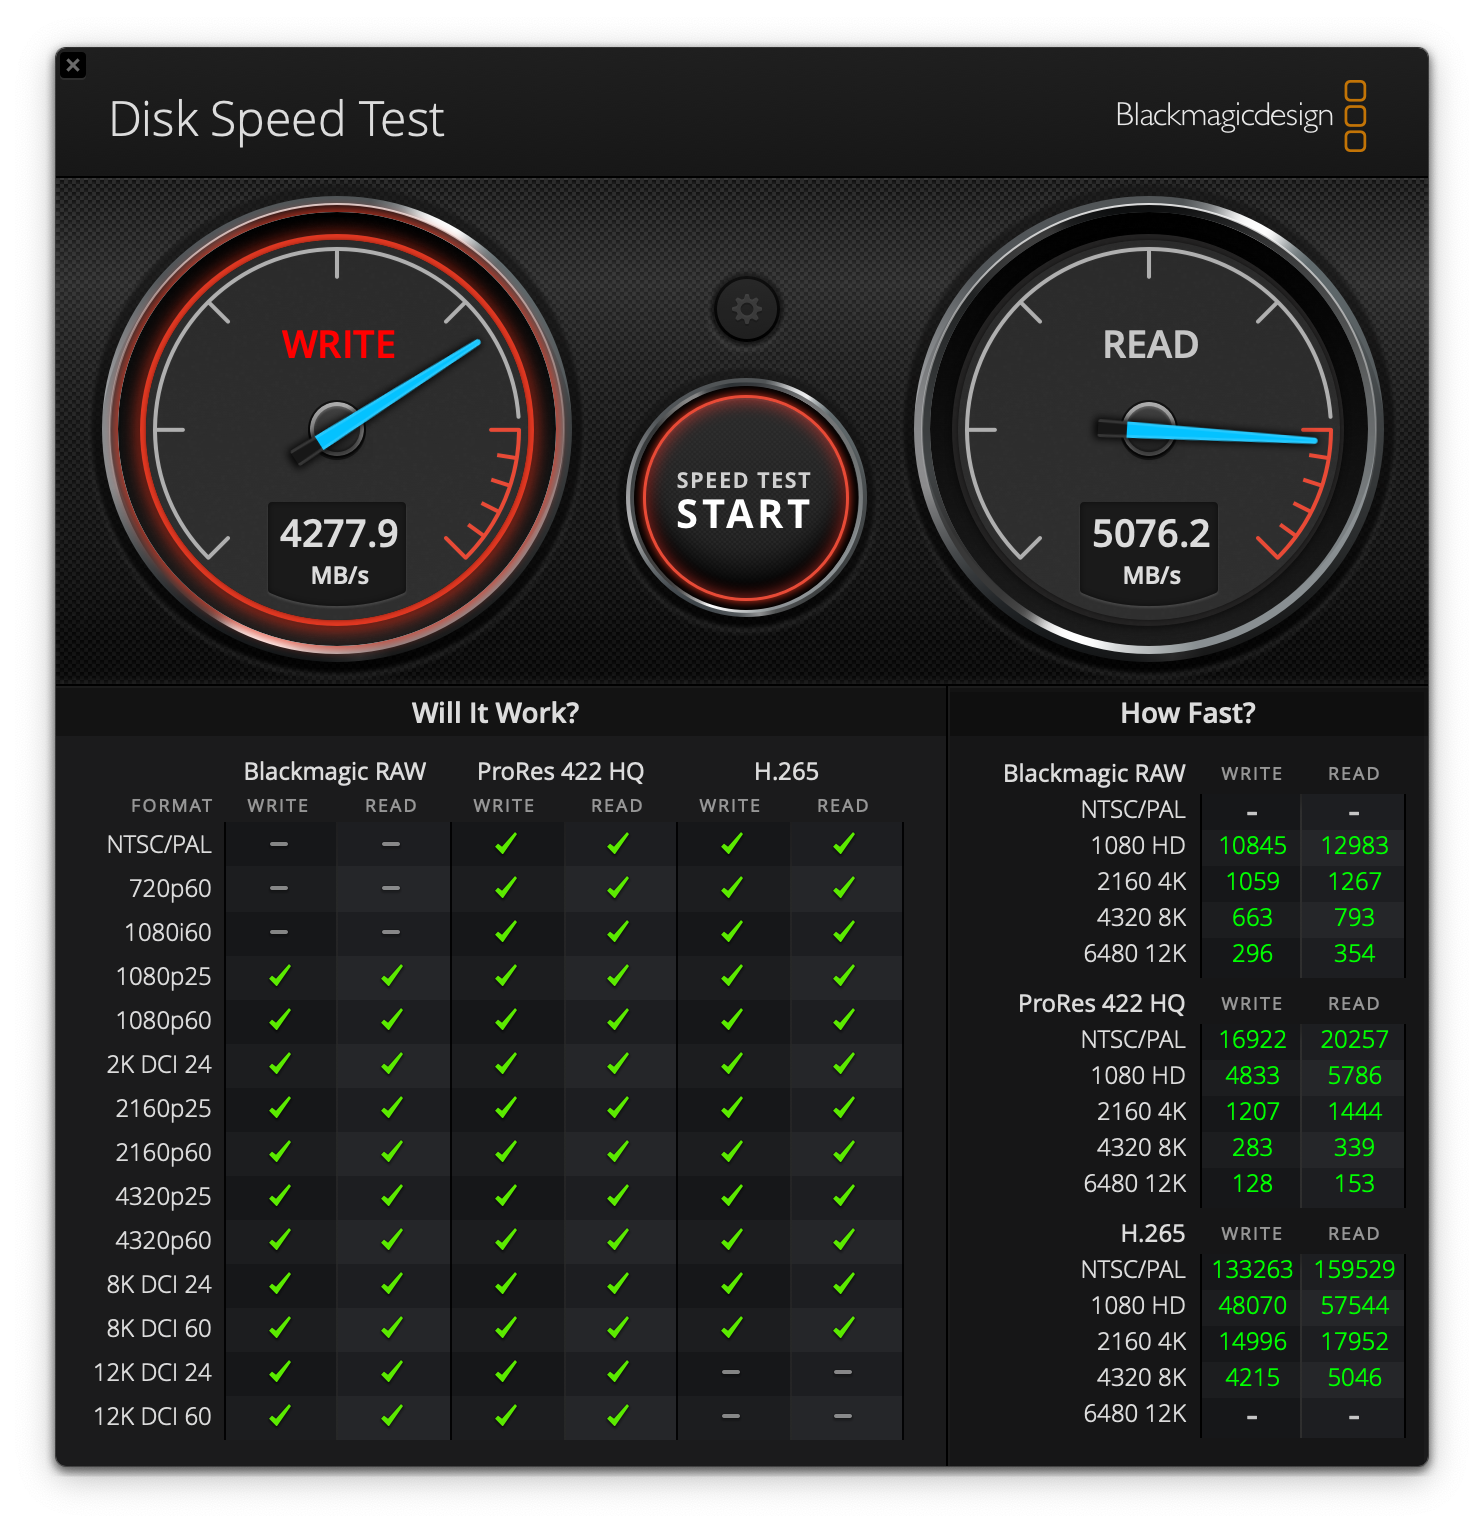Click Blackmagic RAW header in Will It Work
Image resolution: width=1484 pixels, height=1530 pixels.
click(335, 772)
